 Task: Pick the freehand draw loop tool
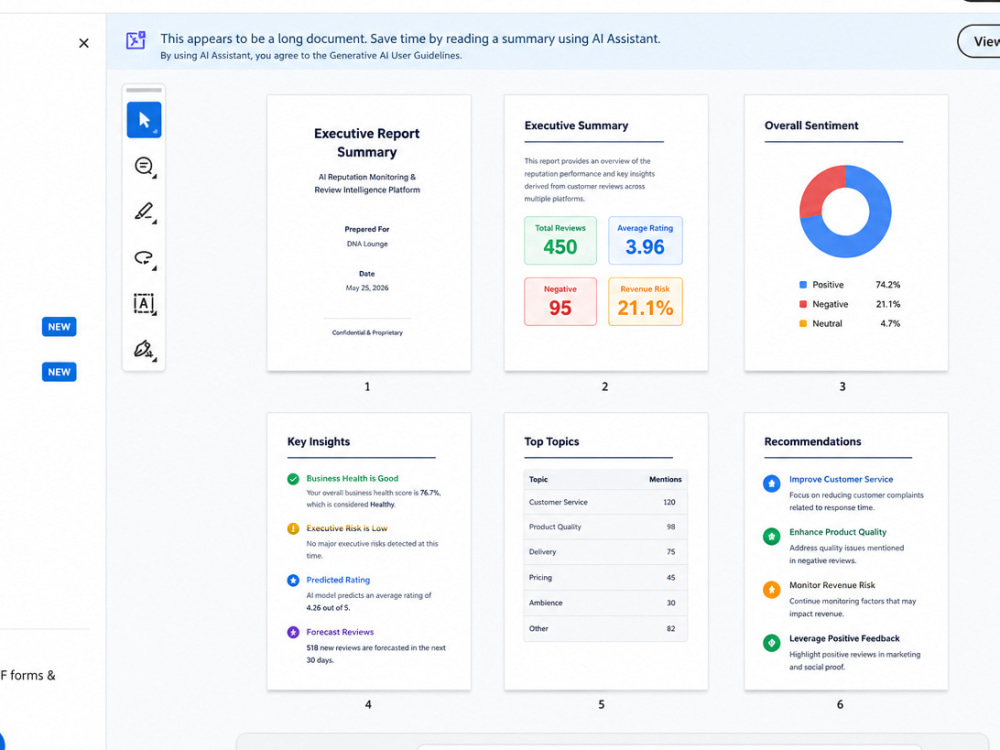point(144,258)
